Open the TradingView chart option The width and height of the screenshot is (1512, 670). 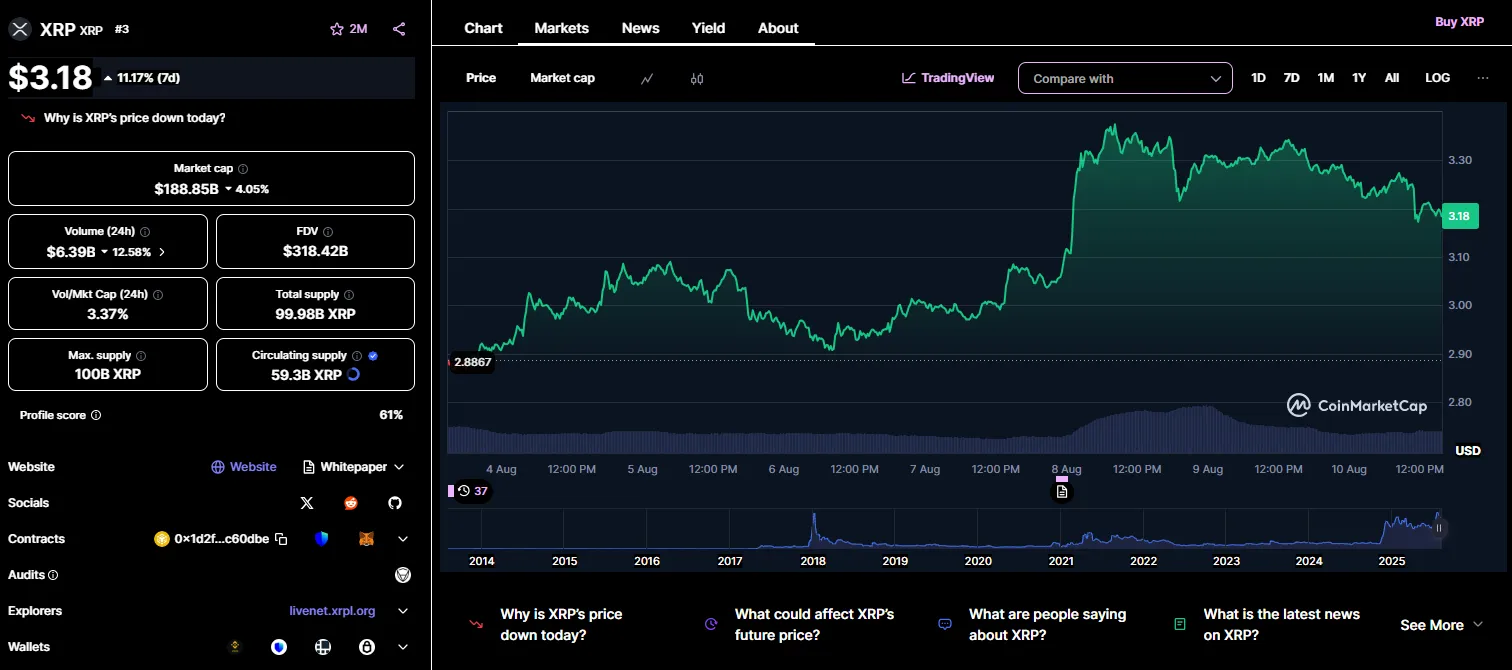[x=948, y=78]
